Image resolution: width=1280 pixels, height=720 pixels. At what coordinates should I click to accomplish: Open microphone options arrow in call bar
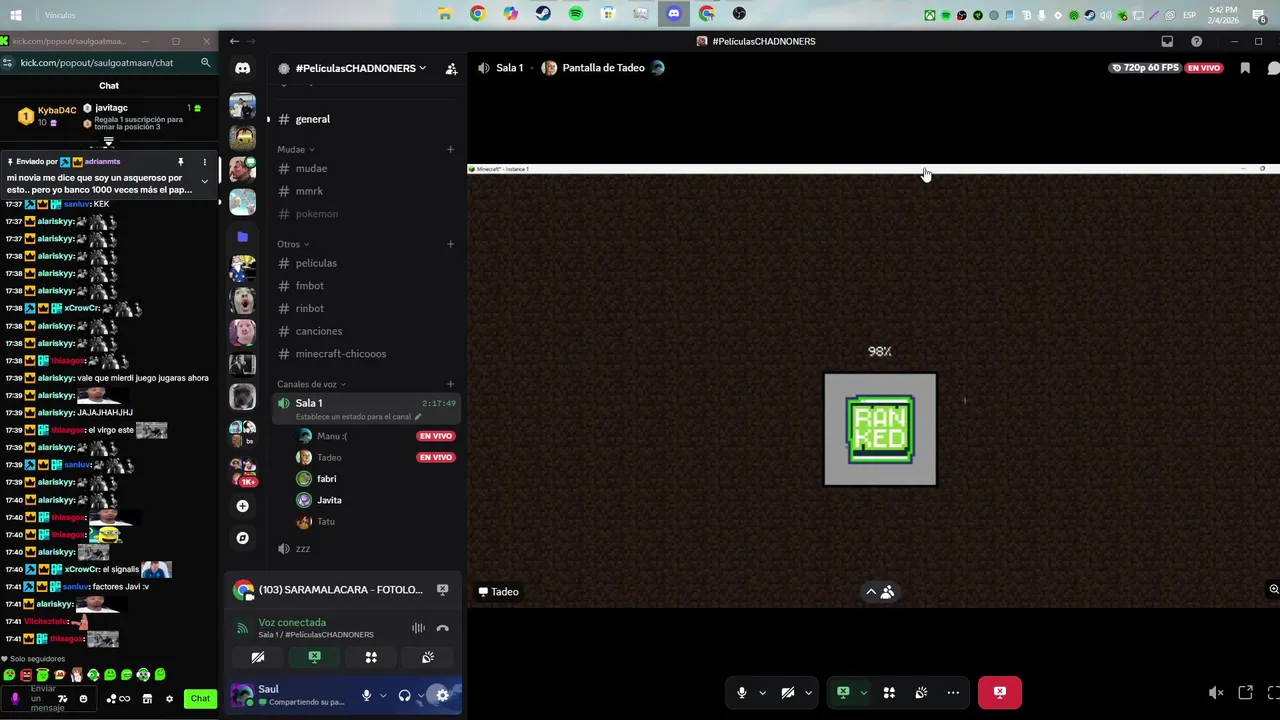tap(762, 692)
